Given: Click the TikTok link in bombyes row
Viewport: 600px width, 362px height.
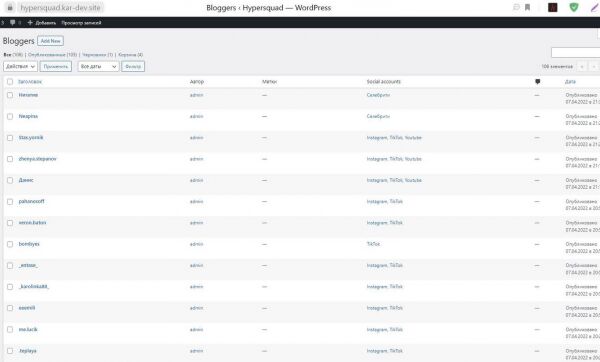Looking at the screenshot, I should [373, 244].
